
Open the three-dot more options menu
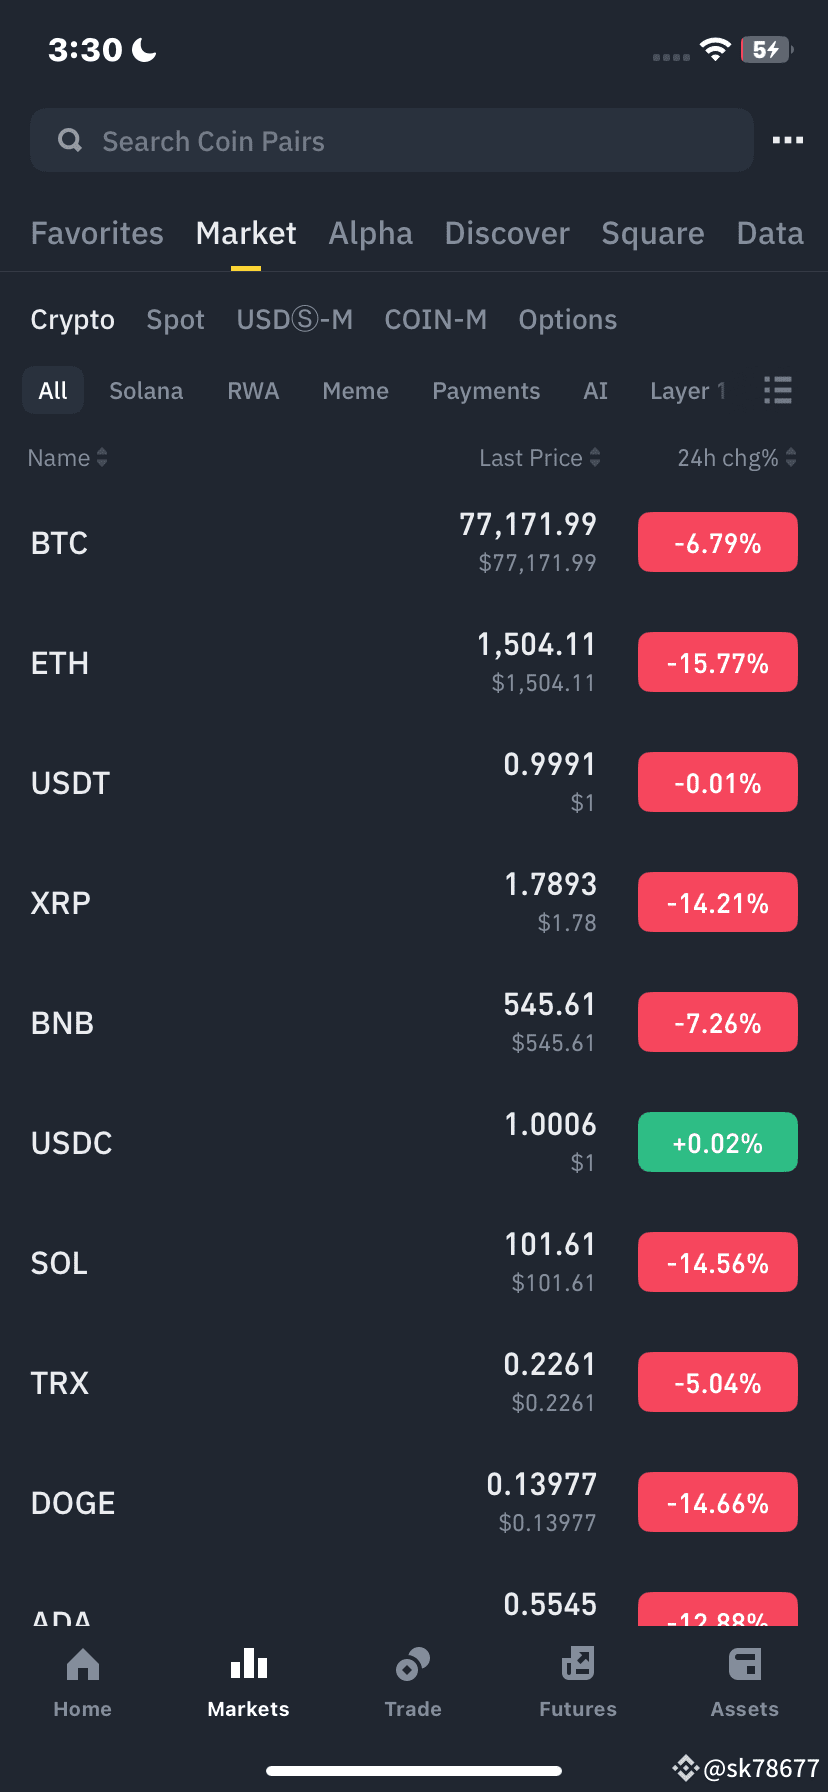788,140
